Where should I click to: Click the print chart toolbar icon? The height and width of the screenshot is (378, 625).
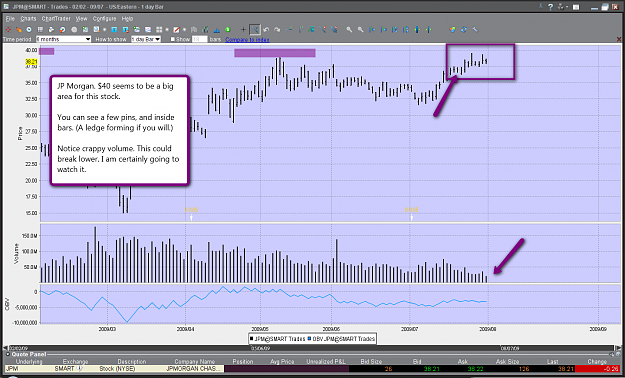(x=51, y=30)
